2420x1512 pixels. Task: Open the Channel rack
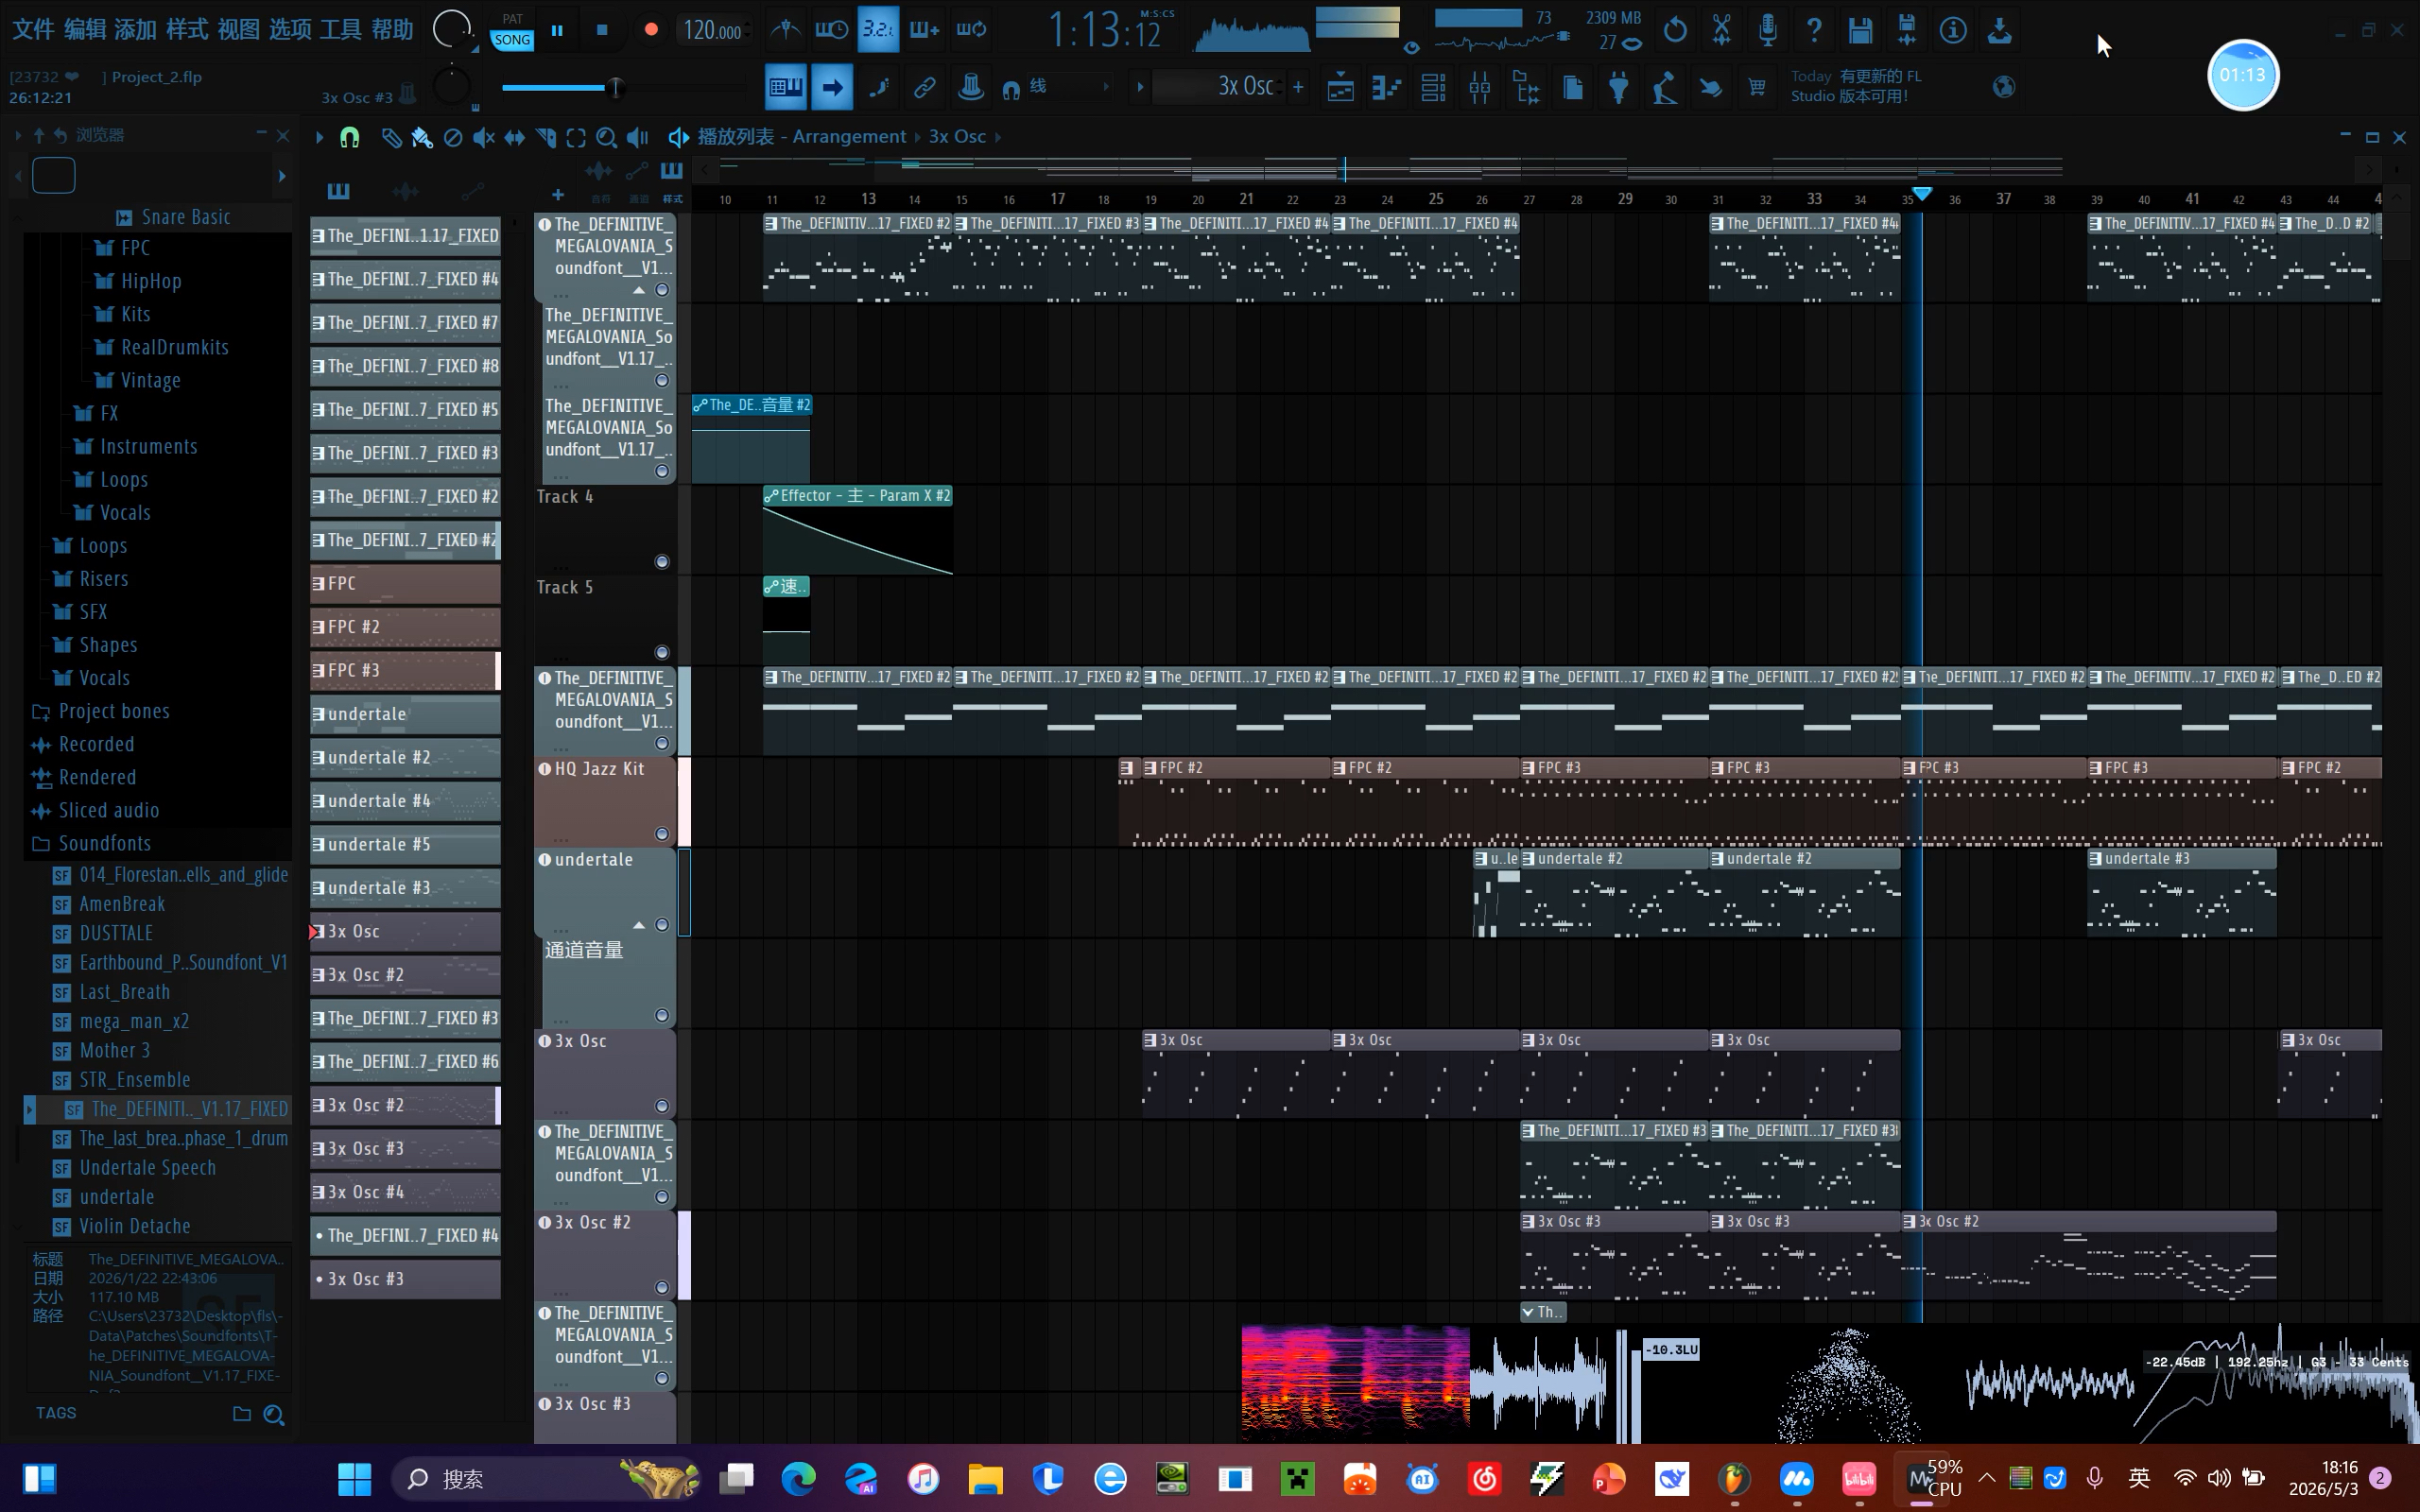pos(1433,88)
